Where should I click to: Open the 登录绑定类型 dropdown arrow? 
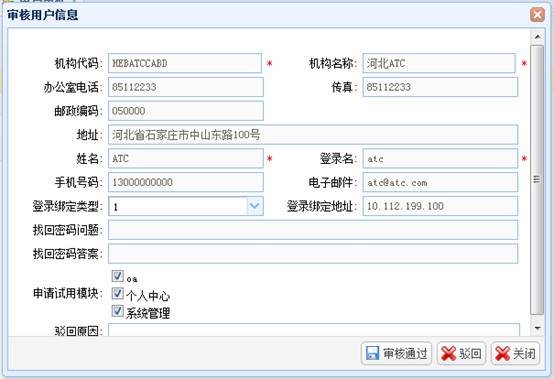(255, 206)
